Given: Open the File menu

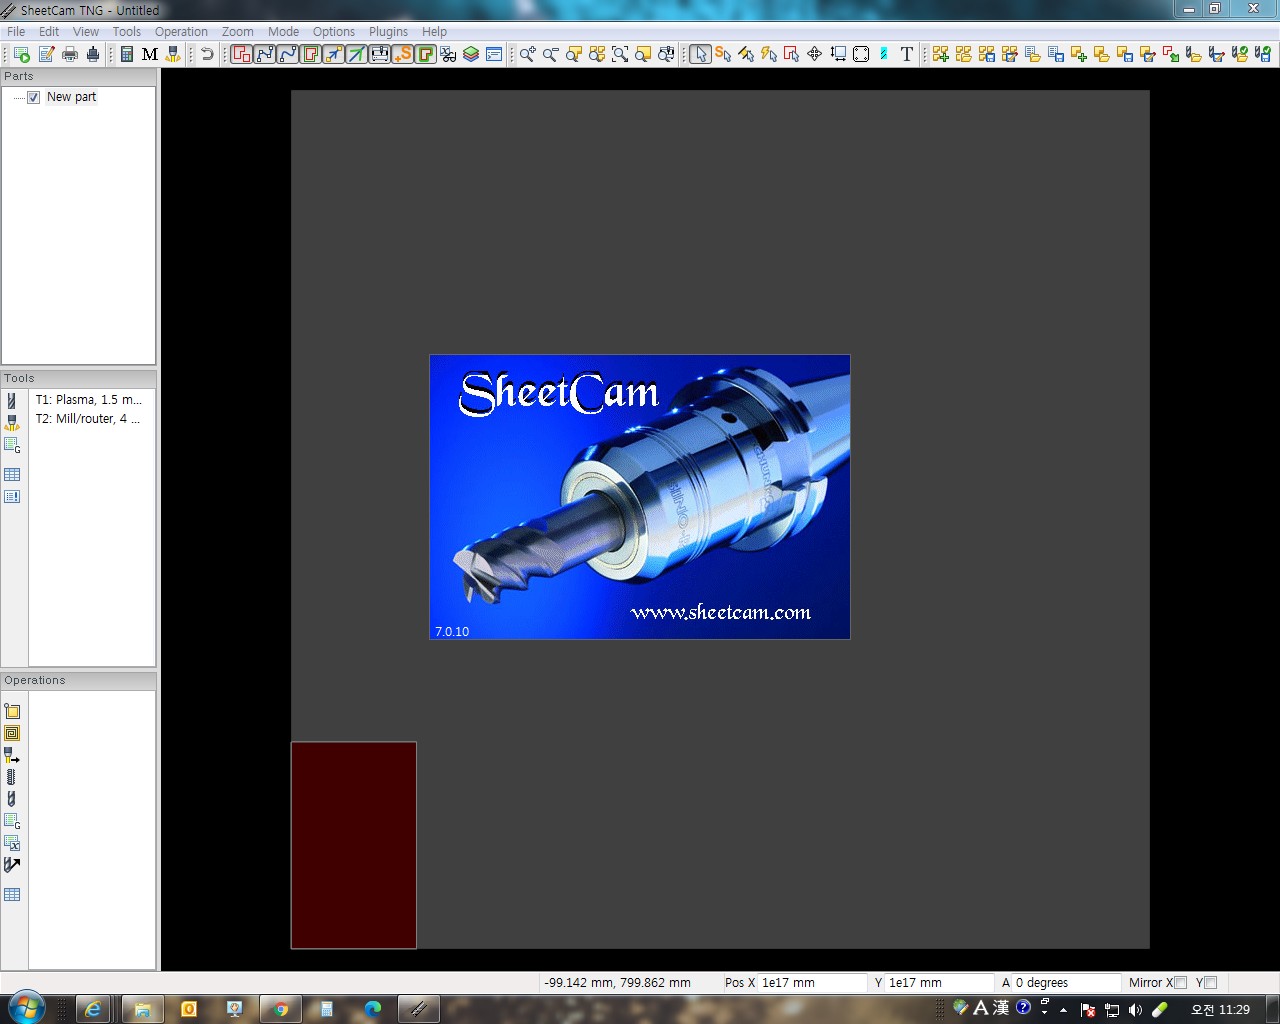Looking at the screenshot, I should tap(17, 31).
